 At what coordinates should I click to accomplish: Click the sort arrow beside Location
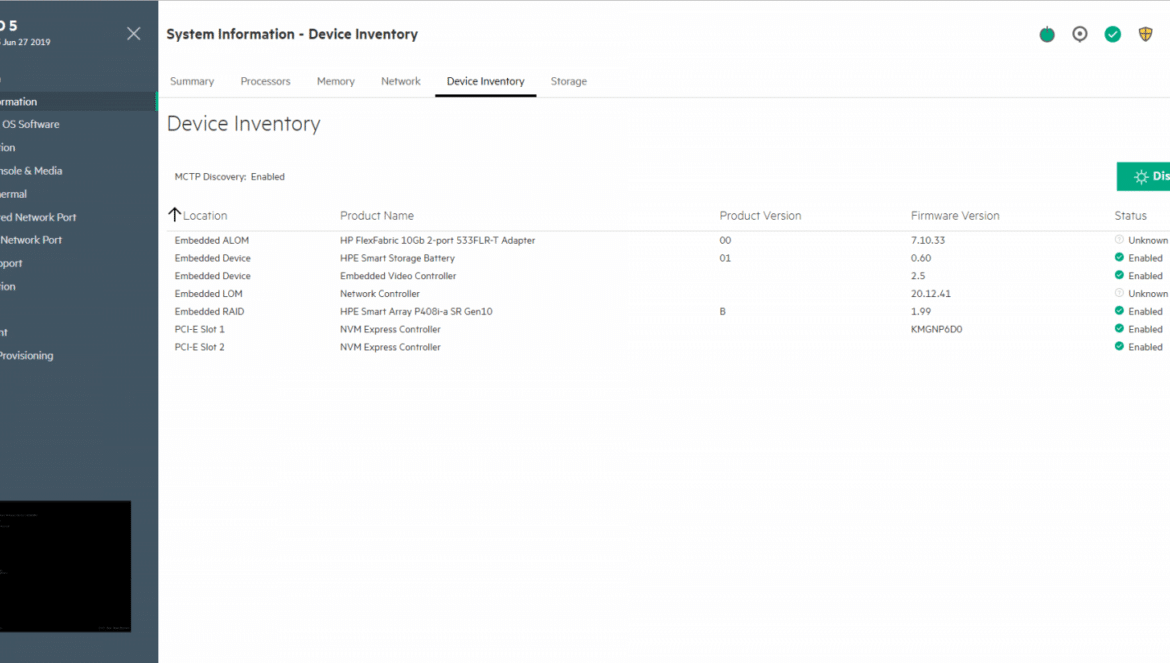pyautogui.click(x=175, y=215)
